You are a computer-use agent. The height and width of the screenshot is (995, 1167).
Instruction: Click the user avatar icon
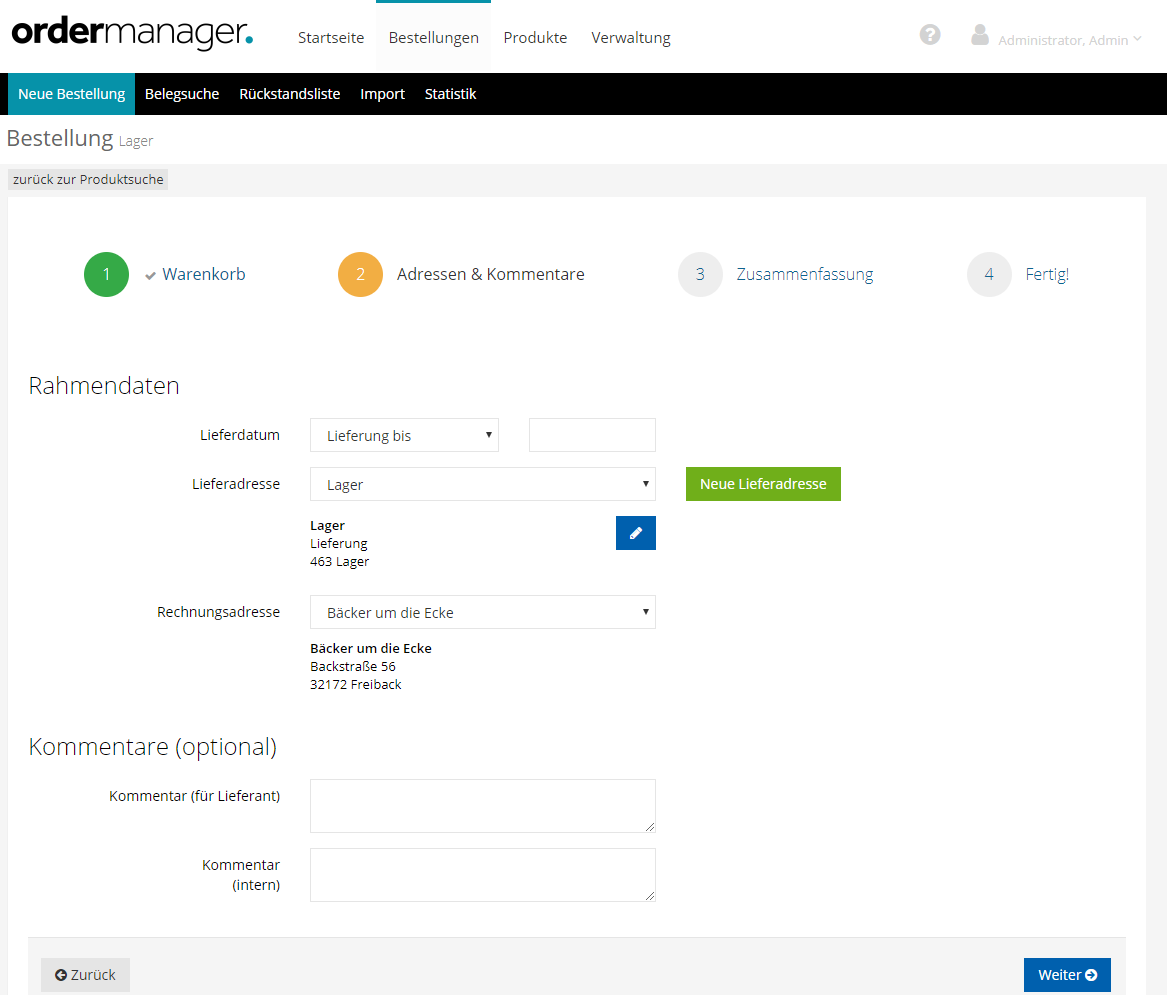click(980, 35)
